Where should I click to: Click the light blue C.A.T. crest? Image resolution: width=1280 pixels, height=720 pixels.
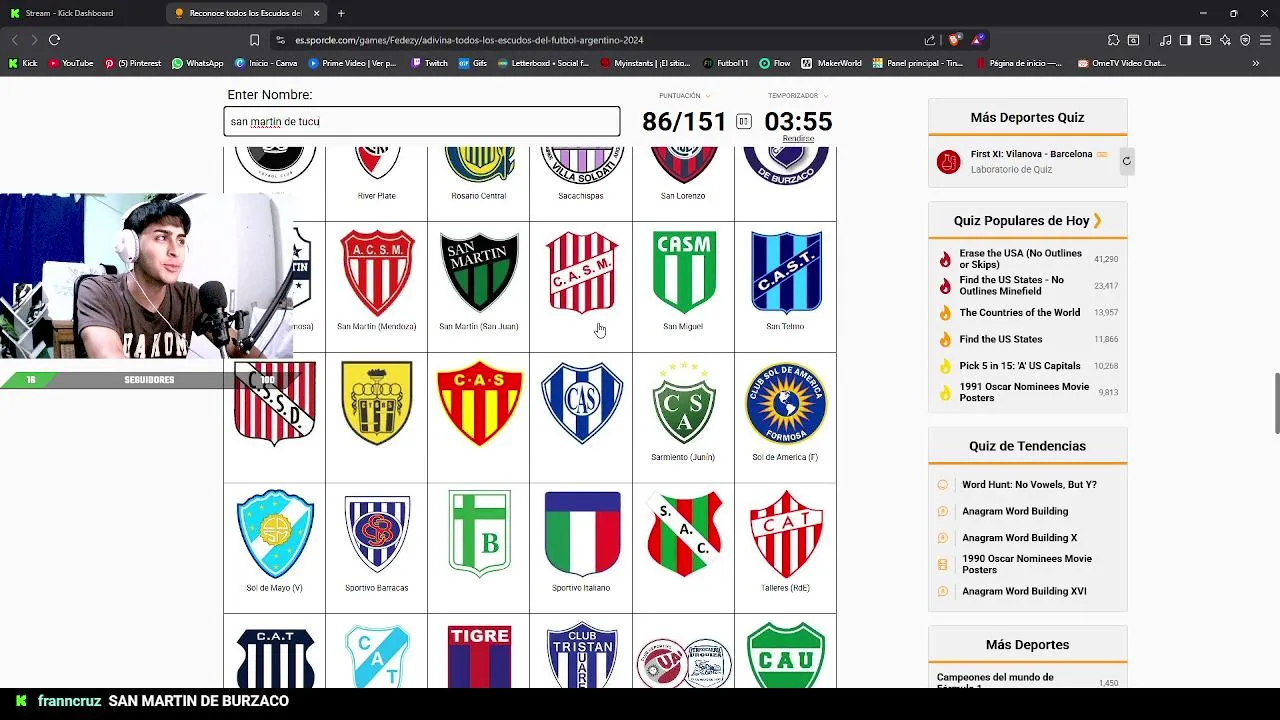tap(377, 656)
